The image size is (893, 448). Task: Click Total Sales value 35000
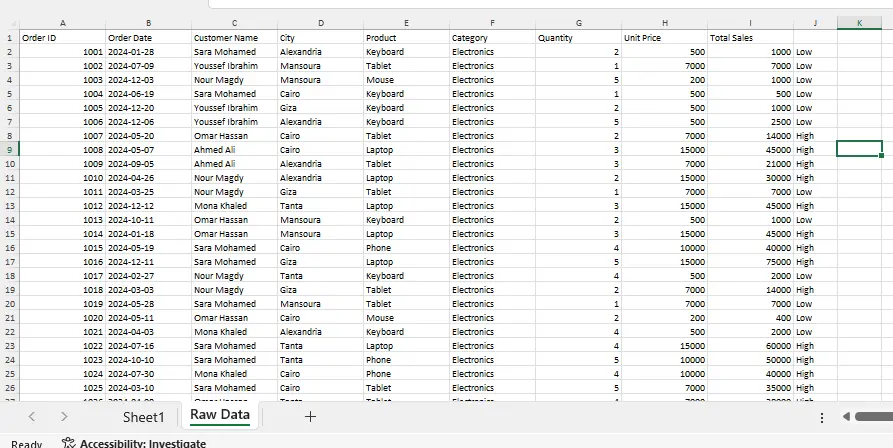(751, 388)
